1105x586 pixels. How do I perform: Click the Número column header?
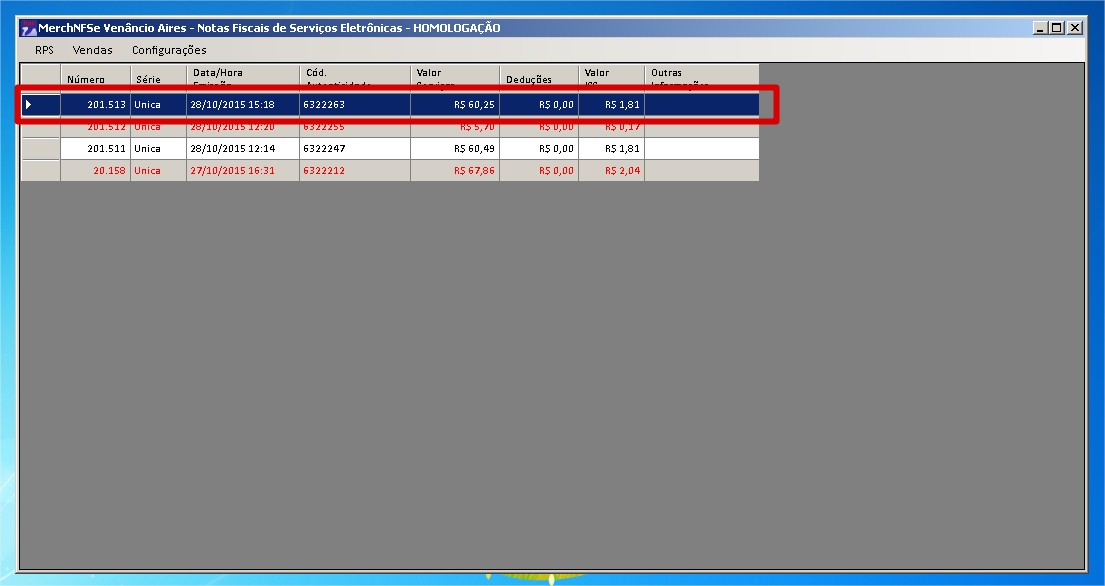[96, 77]
